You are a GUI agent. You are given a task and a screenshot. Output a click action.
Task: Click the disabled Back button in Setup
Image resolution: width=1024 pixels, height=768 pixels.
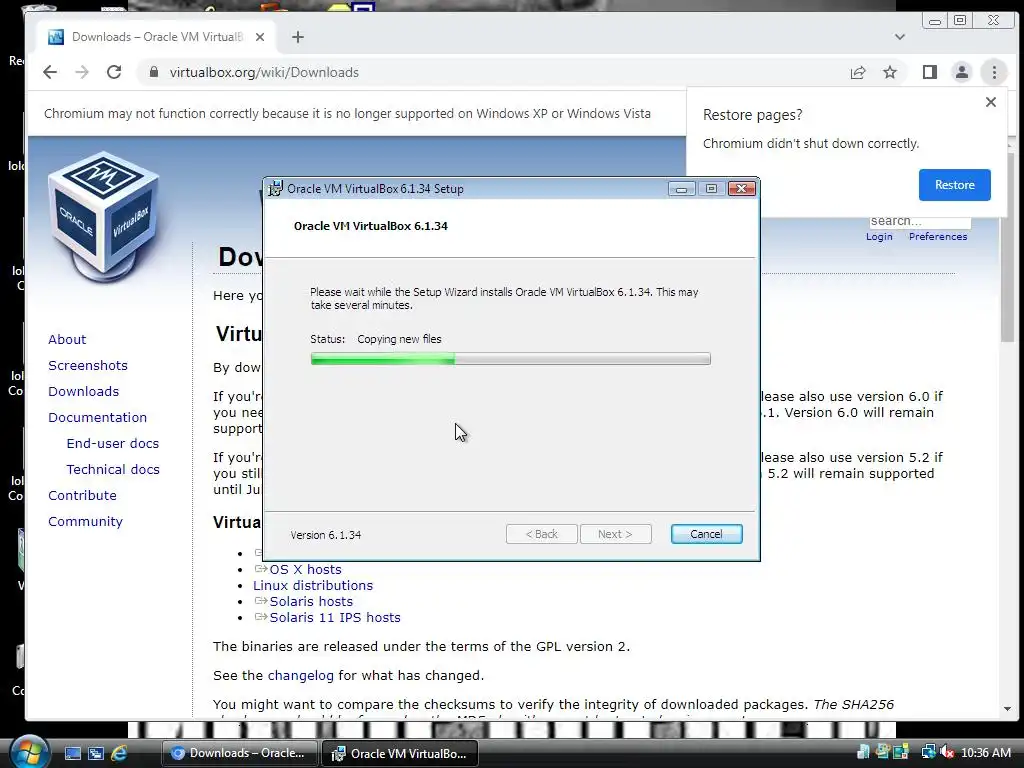(x=541, y=534)
